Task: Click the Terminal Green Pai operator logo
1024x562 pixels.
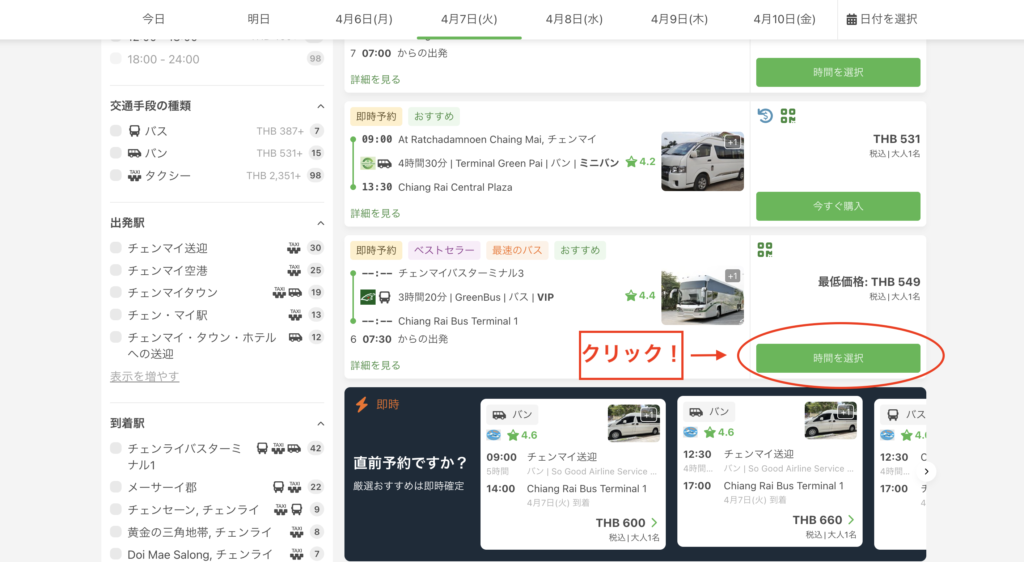Action: coord(368,163)
